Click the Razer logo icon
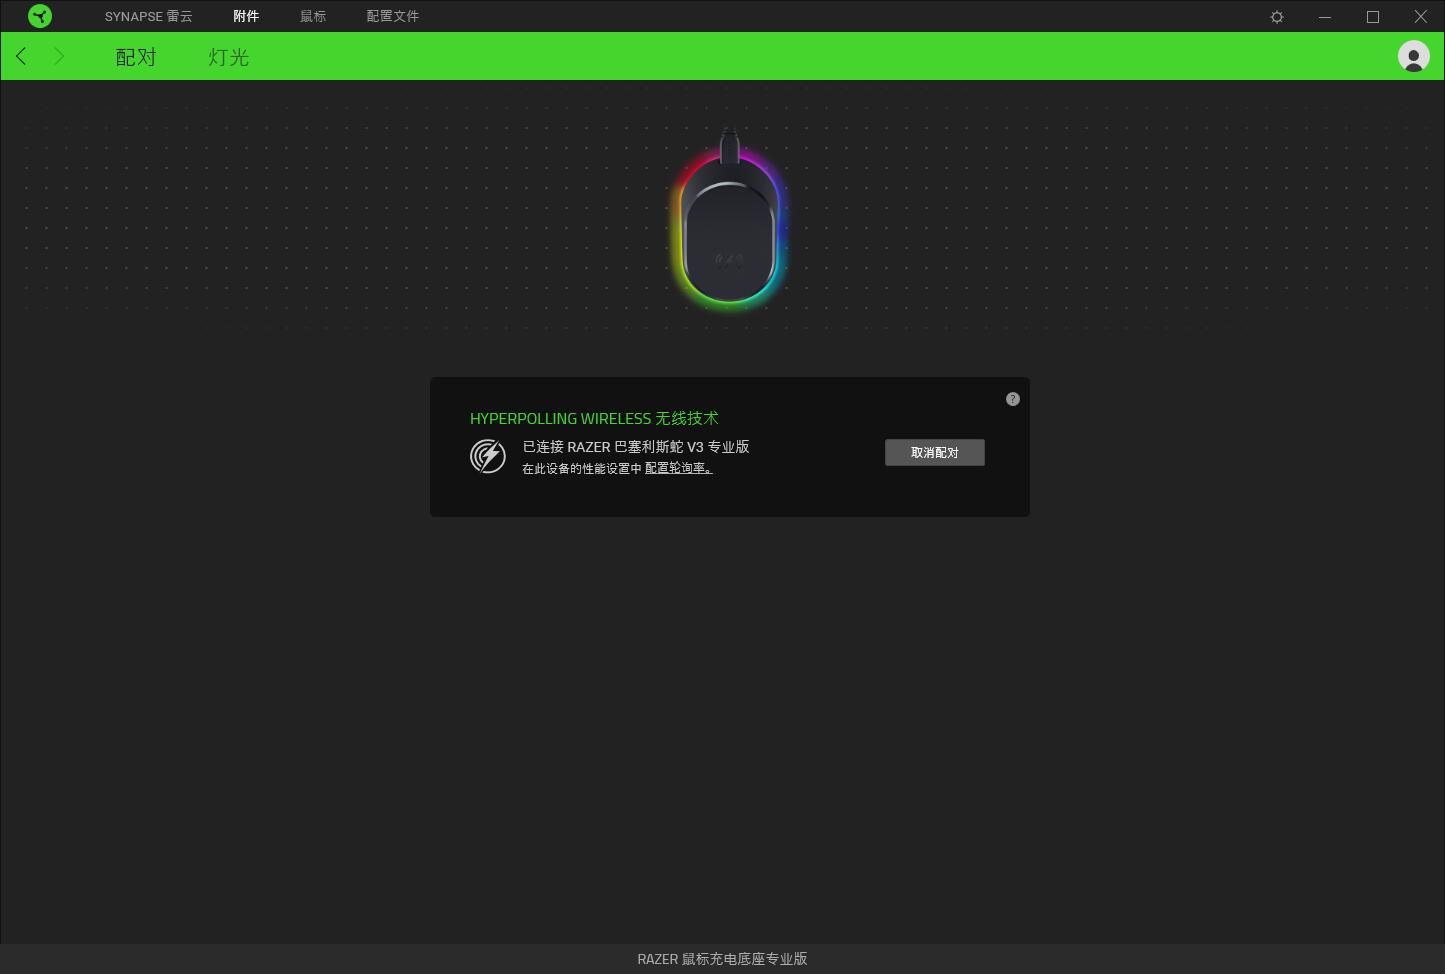1445x974 pixels. [x=40, y=16]
